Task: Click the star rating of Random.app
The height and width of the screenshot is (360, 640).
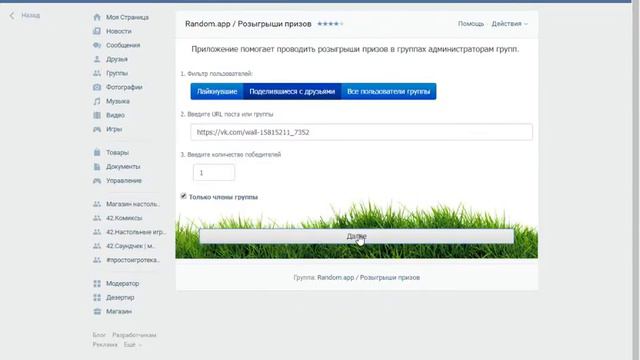Action: pyautogui.click(x=330, y=24)
